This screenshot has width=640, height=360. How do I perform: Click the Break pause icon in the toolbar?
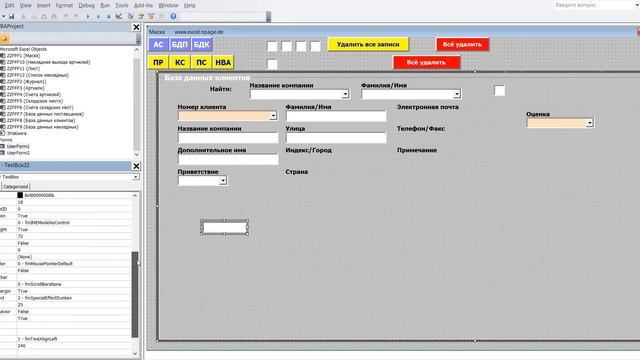click(98, 16)
